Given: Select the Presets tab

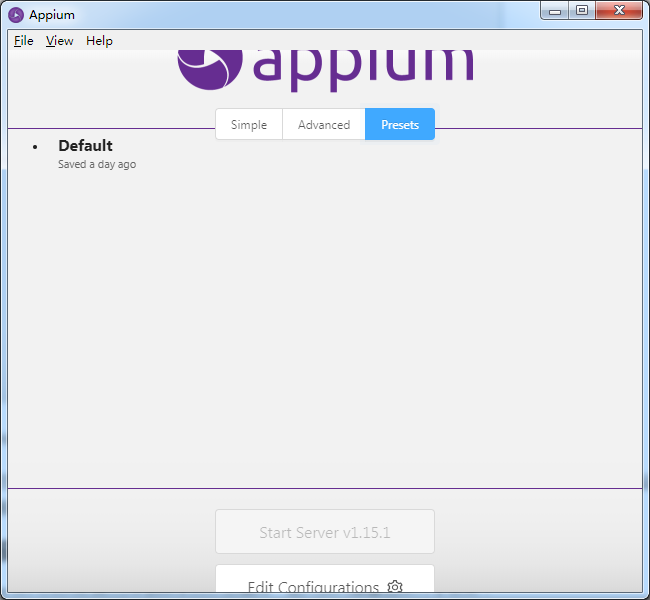Looking at the screenshot, I should [x=400, y=124].
